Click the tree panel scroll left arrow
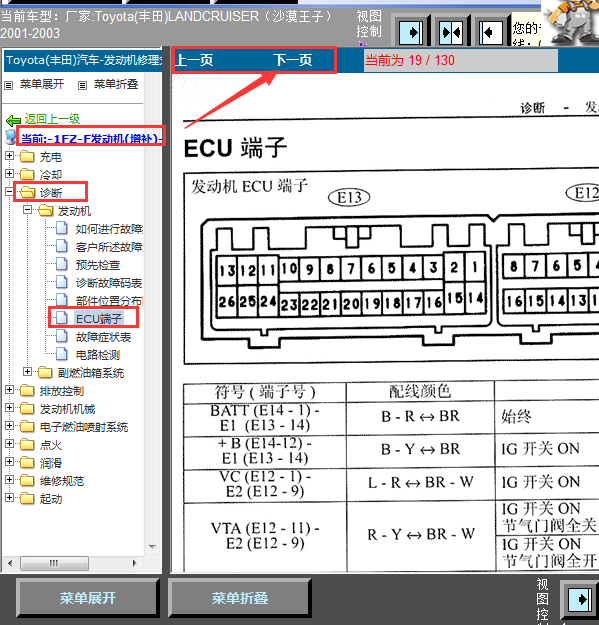 10,563
